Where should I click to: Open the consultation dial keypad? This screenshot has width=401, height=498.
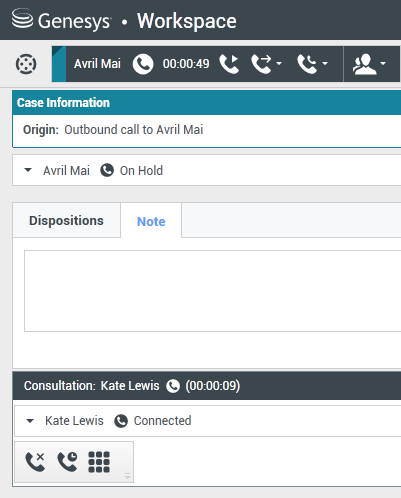tap(99, 462)
